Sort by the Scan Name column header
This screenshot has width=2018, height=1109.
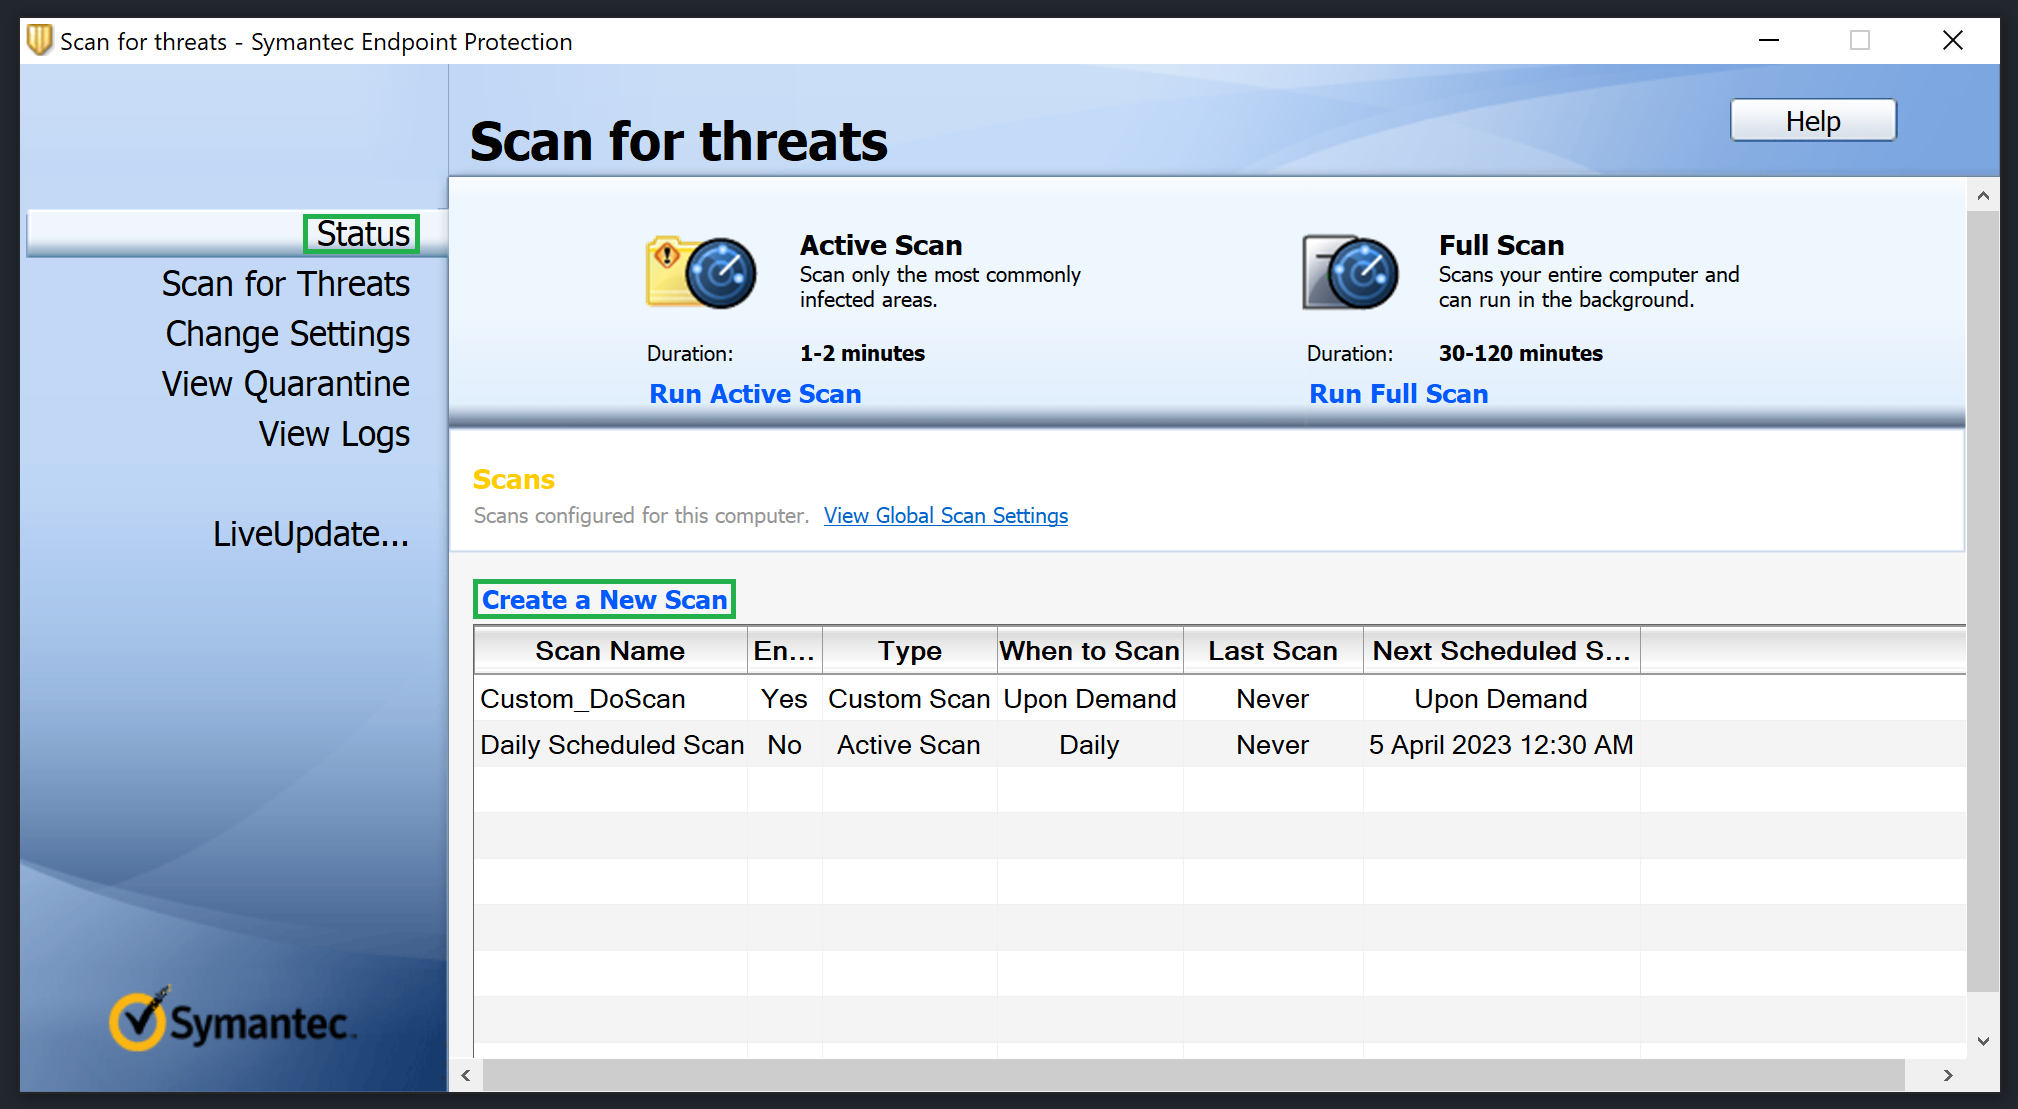pyautogui.click(x=610, y=650)
